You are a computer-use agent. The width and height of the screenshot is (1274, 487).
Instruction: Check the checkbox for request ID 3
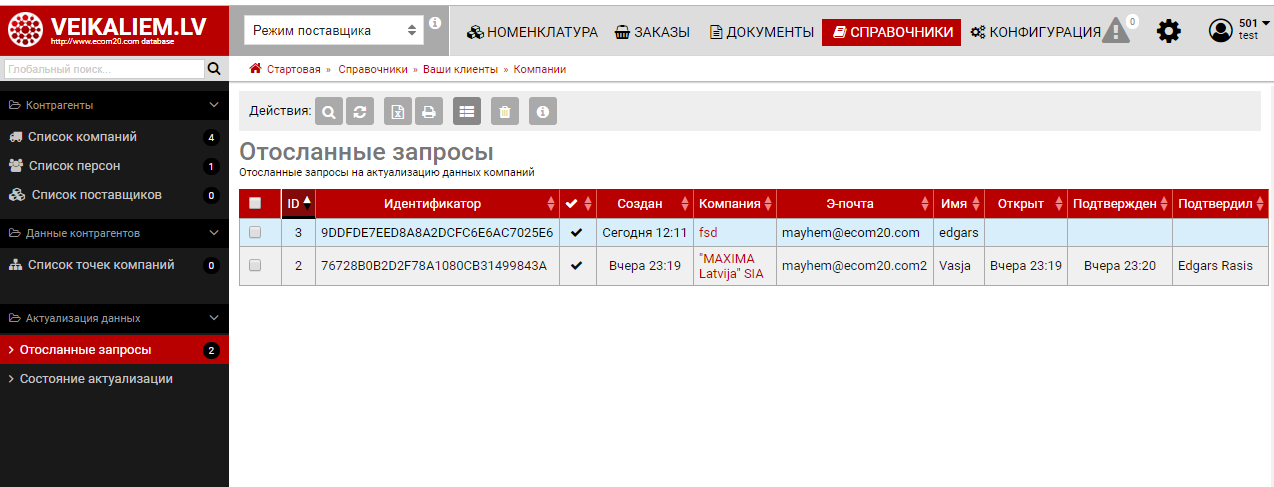pos(255,232)
